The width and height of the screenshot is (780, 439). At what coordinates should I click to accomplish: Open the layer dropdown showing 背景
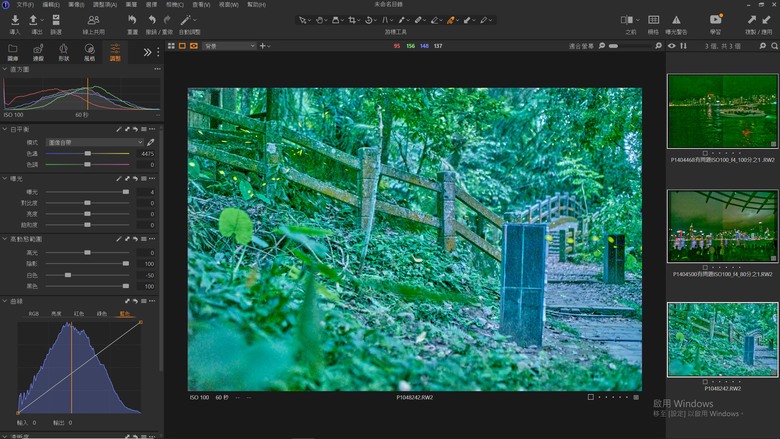229,46
